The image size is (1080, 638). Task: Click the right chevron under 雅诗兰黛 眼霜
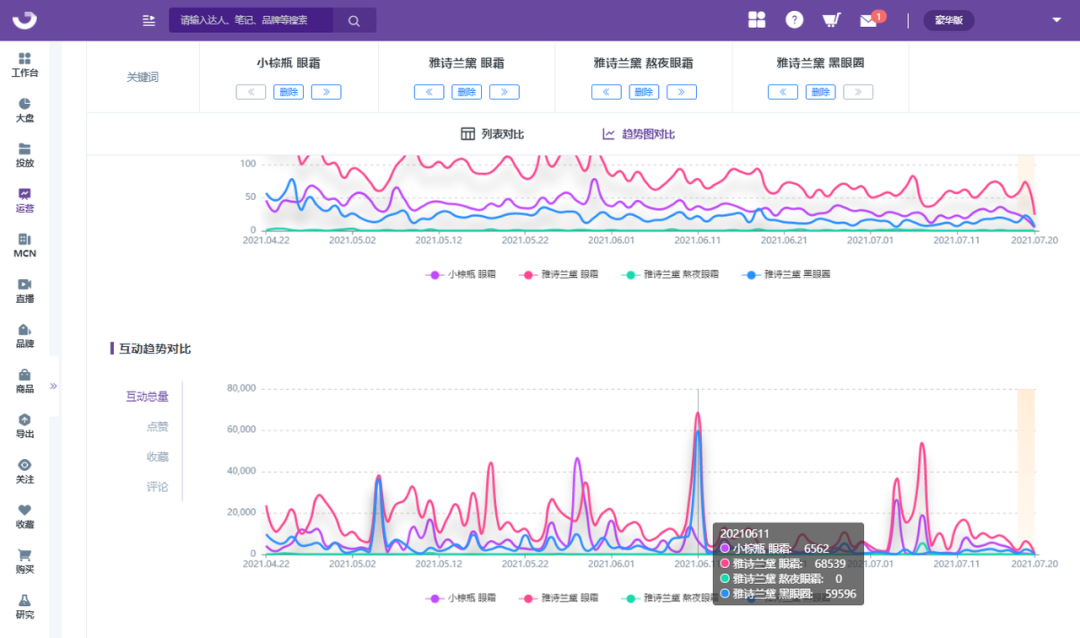504,91
